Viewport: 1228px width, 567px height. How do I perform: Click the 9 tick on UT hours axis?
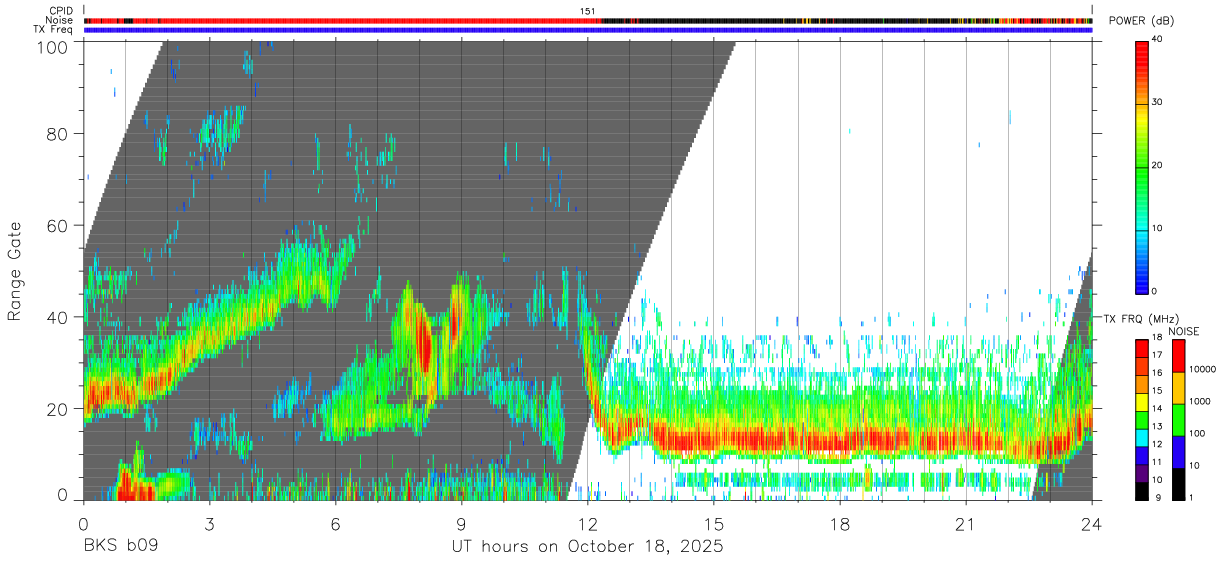point(461,524)
